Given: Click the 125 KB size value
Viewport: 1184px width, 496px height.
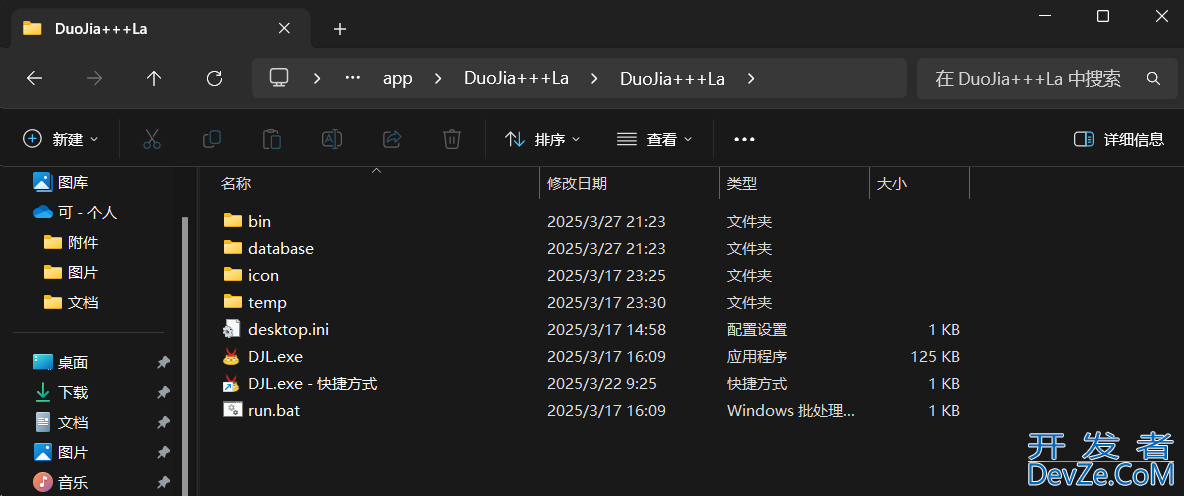Looking at the screenshot, I should 935,357.
